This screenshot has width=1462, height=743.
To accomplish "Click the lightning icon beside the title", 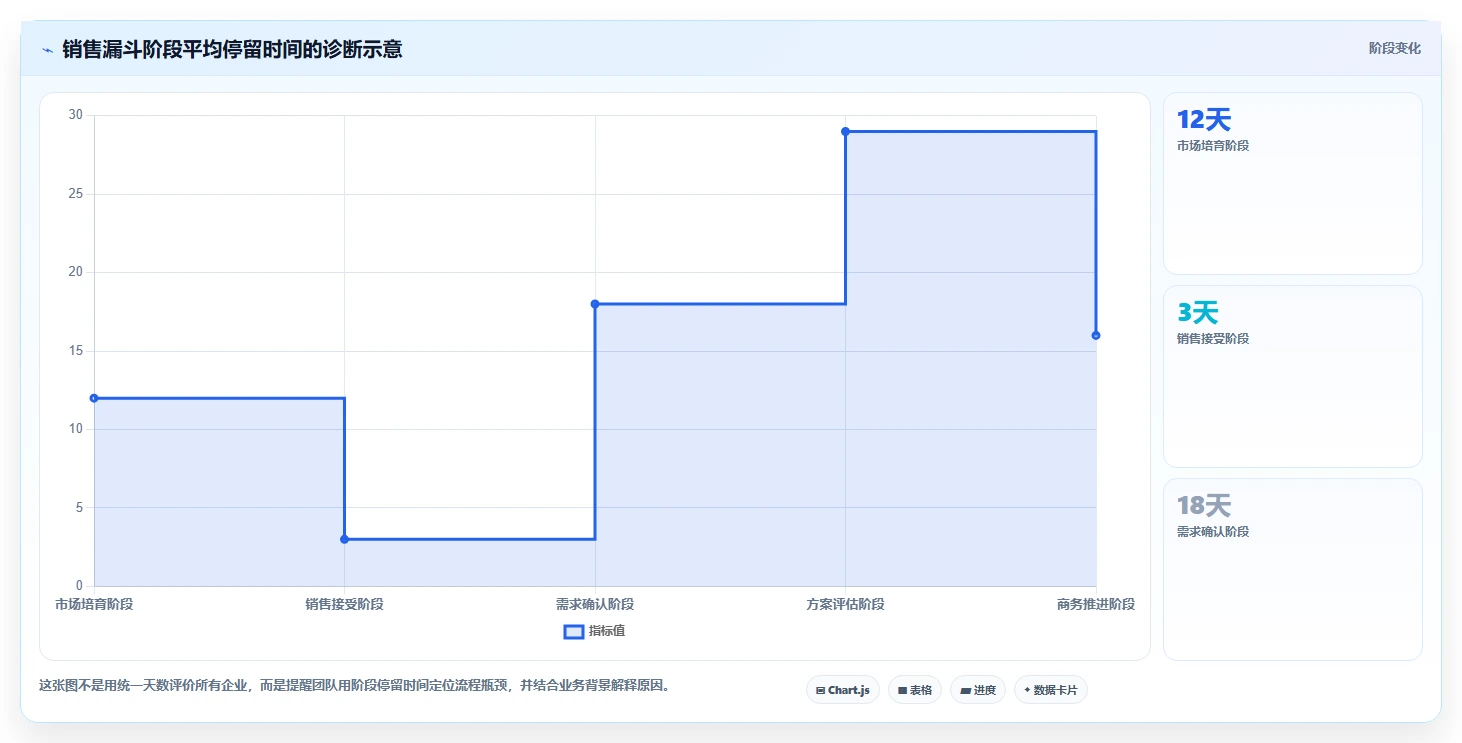I will click(x=47, y=49).
